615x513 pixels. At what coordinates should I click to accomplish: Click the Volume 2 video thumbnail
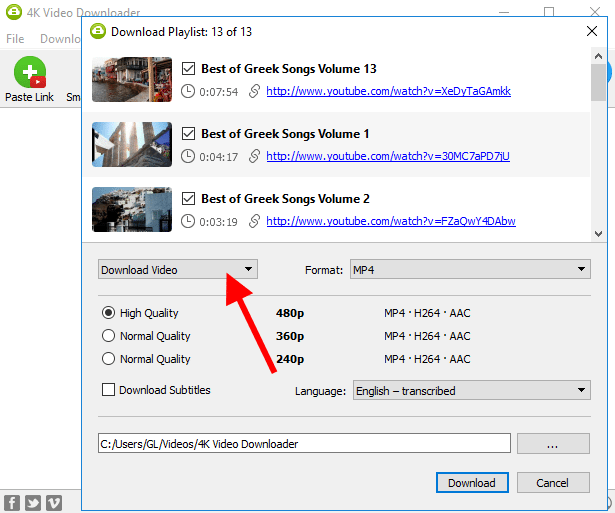132,209
